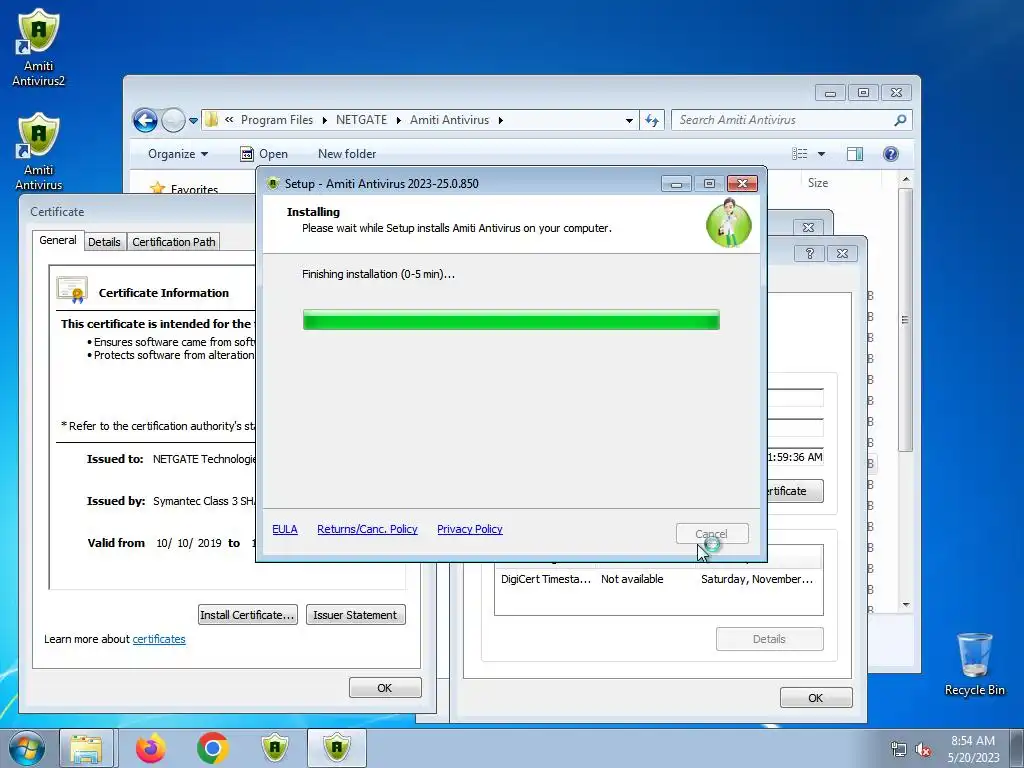1024x768 pixels.
Task: Click the Issuer Statement button
Action: point(355,615)
